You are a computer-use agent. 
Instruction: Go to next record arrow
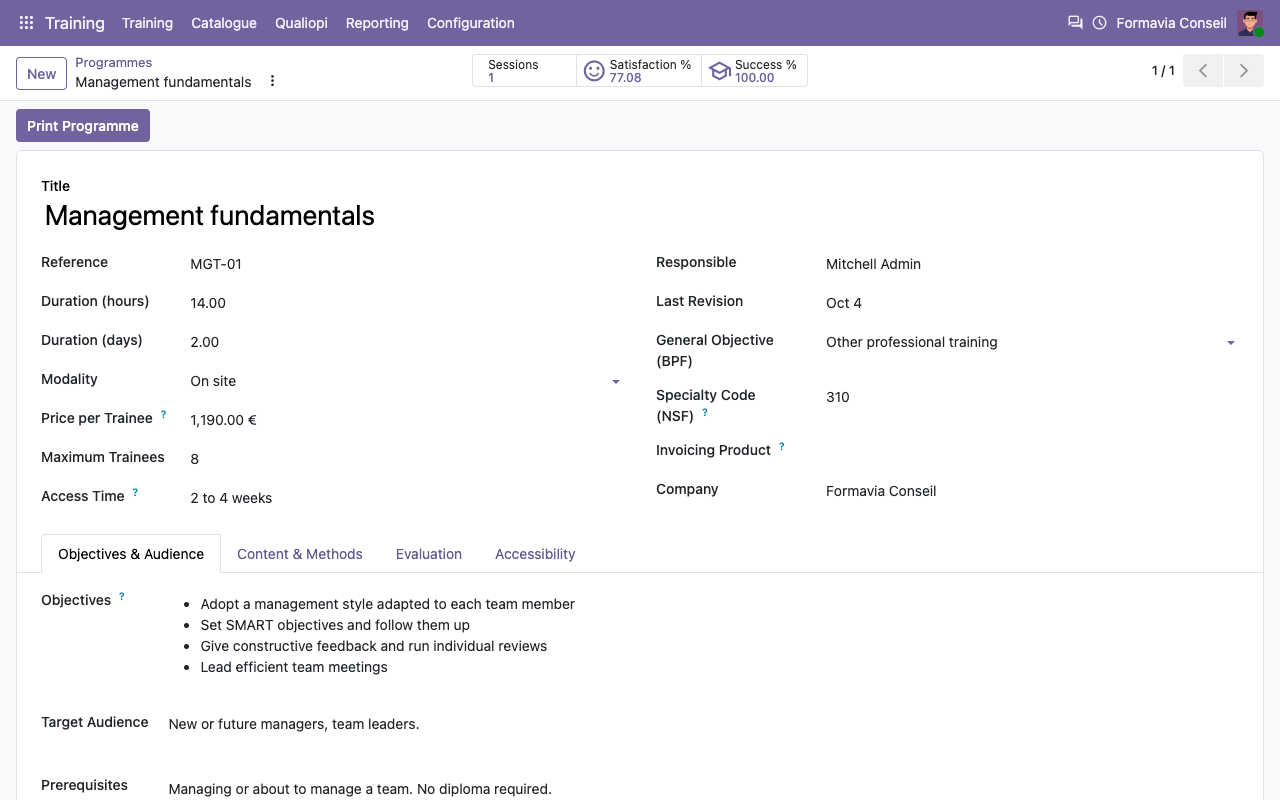tap(1244, 71)
